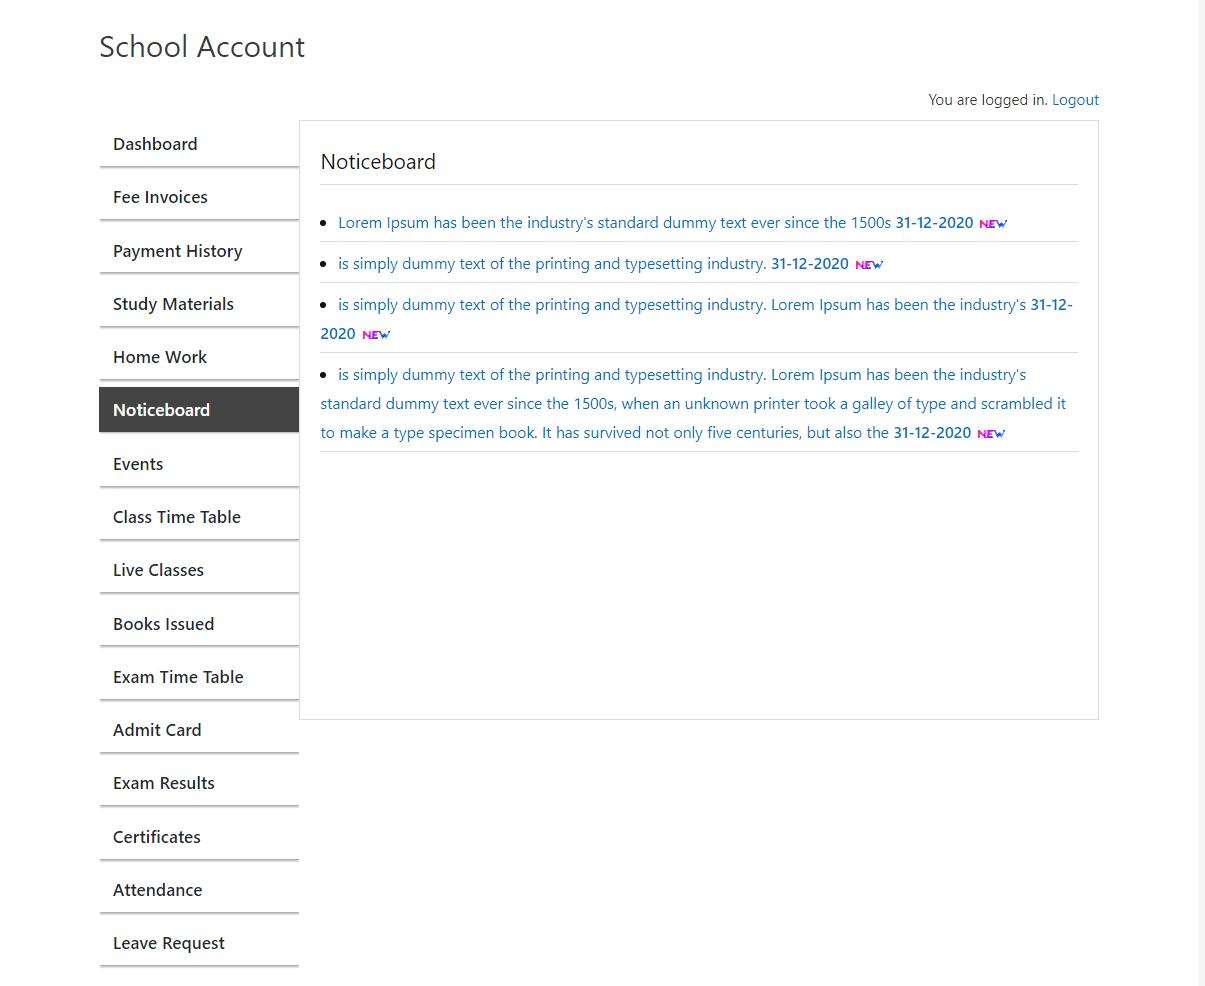Screen dimensions: 1205x986
Task: Open the Dashboard menu item
Action: pyautogui.click(x=155, y=144)
